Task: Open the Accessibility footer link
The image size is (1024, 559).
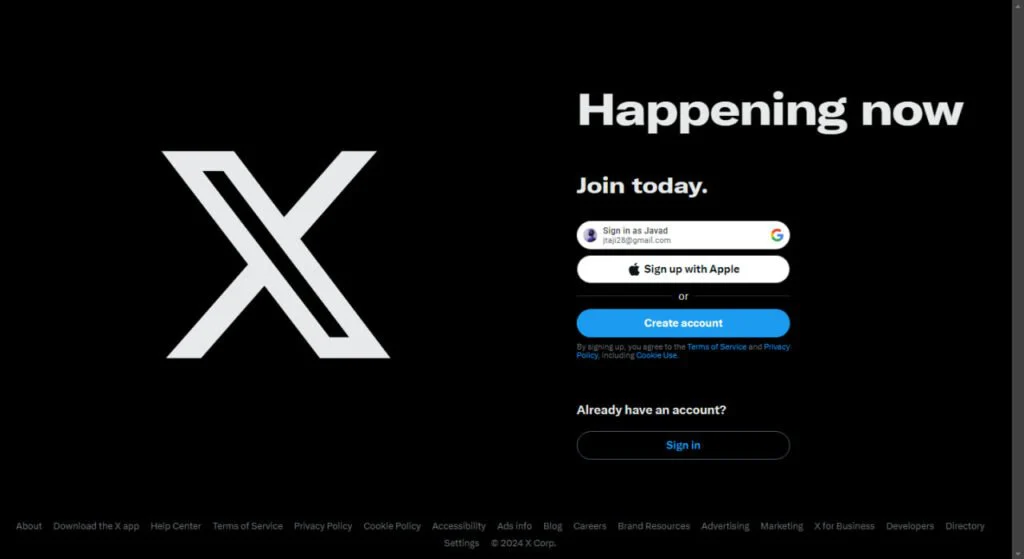Action: [x=458, y=526]
